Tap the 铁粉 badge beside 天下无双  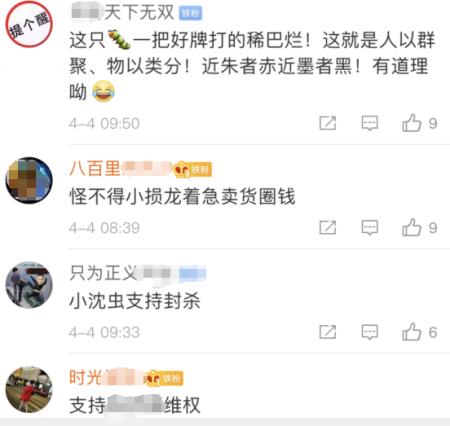coord(190,13)
